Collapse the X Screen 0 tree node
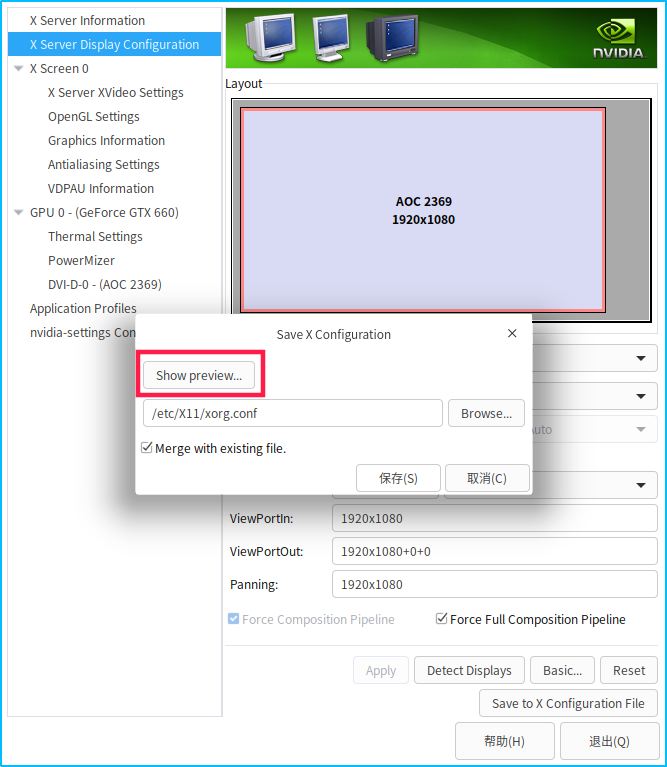 pyautogui.click(x=19, y=68)
